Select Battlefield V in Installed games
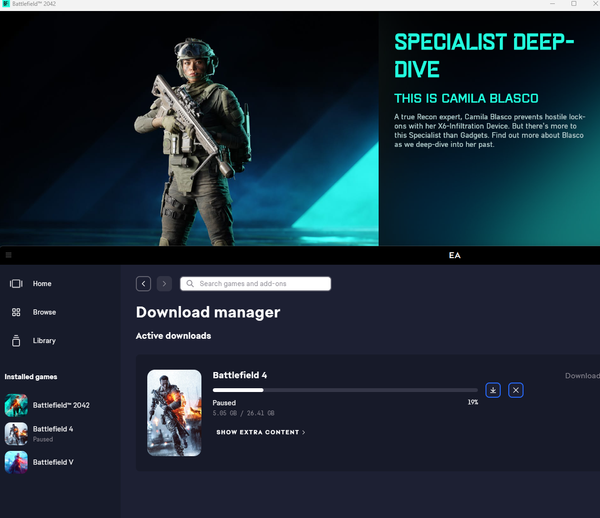Screen dimensions: 600x518 point(39,462)
